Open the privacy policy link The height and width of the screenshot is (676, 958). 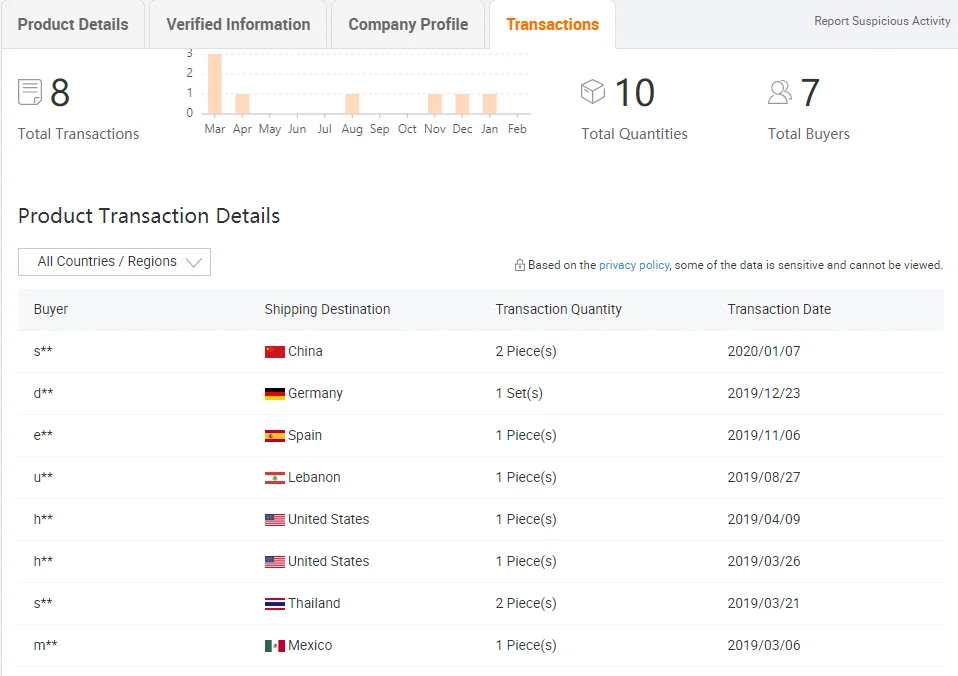tap(634, 265)
